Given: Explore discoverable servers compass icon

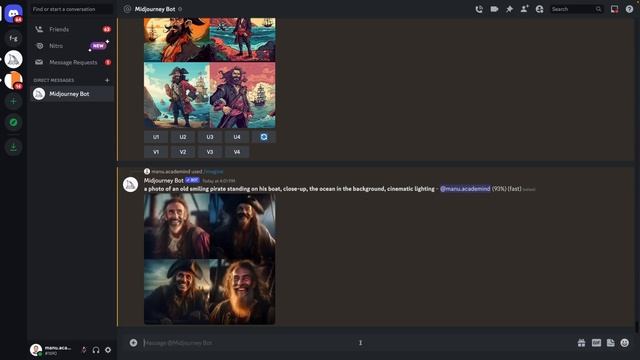Looking at the screenshot, I should [13, 122].
